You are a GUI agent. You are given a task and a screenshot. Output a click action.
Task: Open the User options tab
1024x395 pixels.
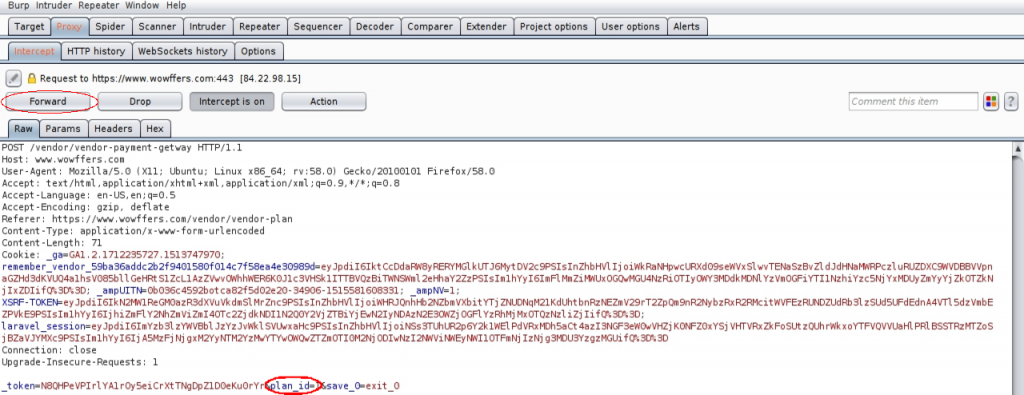(631, 27)
